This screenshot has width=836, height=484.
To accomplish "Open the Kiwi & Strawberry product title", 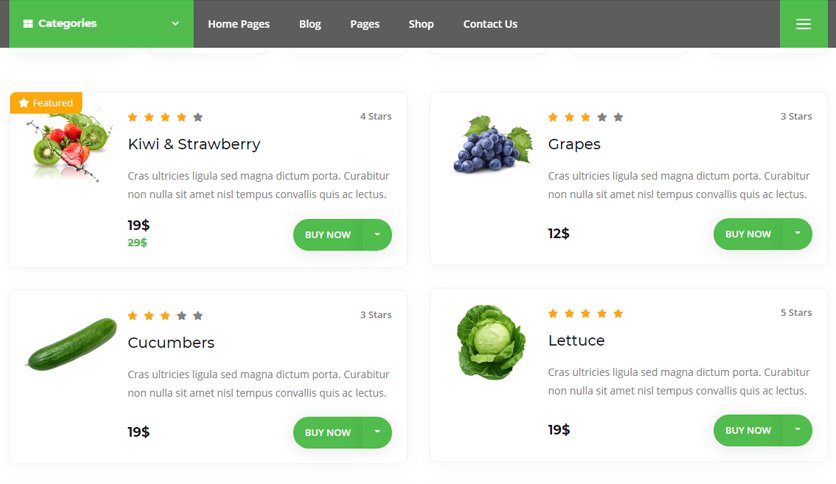I will [x=194, y=144].
